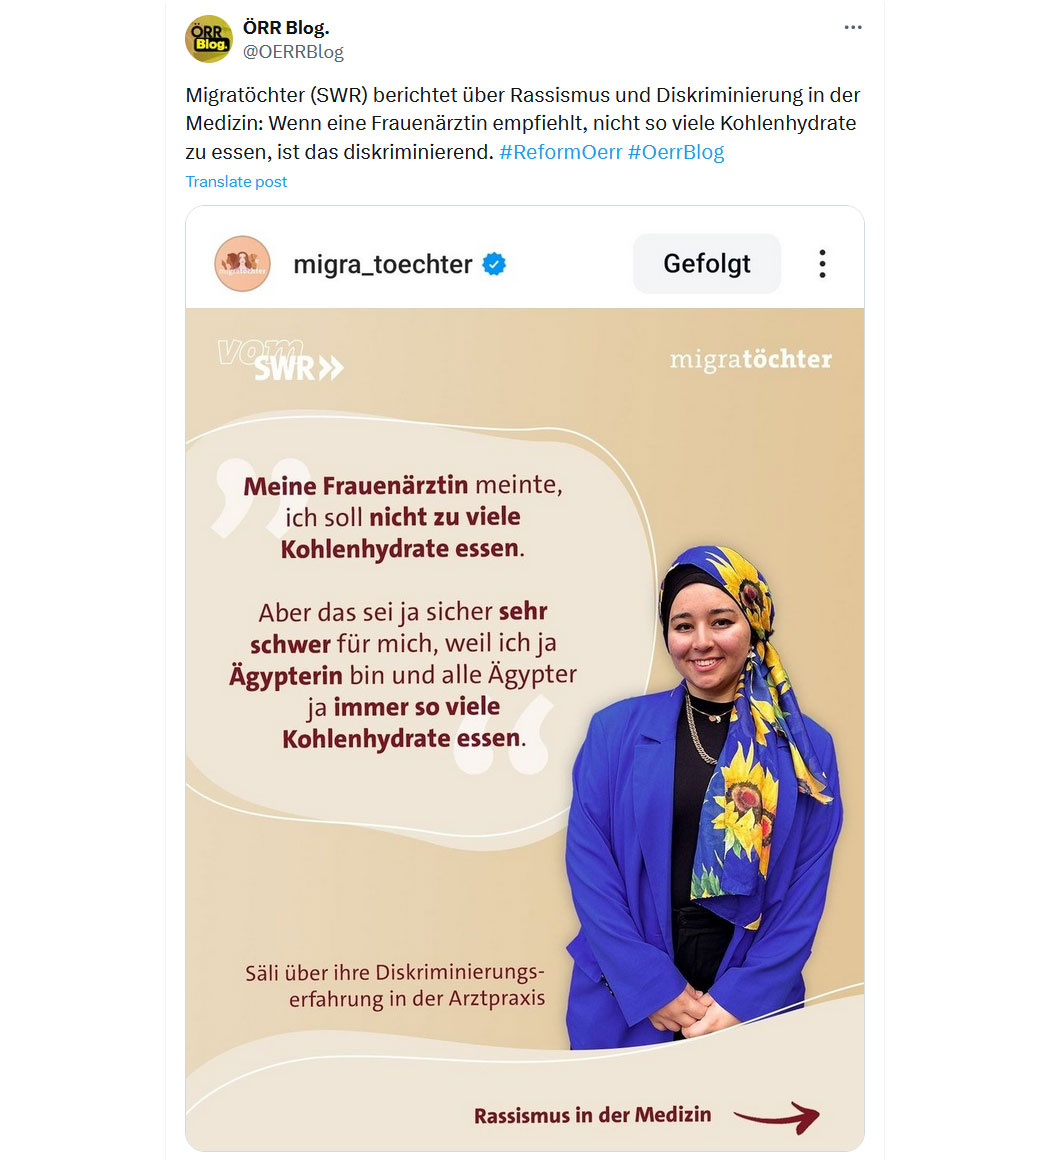Click the blue verified badge next to migra_toechter
Image resolution: width=1050 pixels, height=1160 pixels.
[494, 264]
